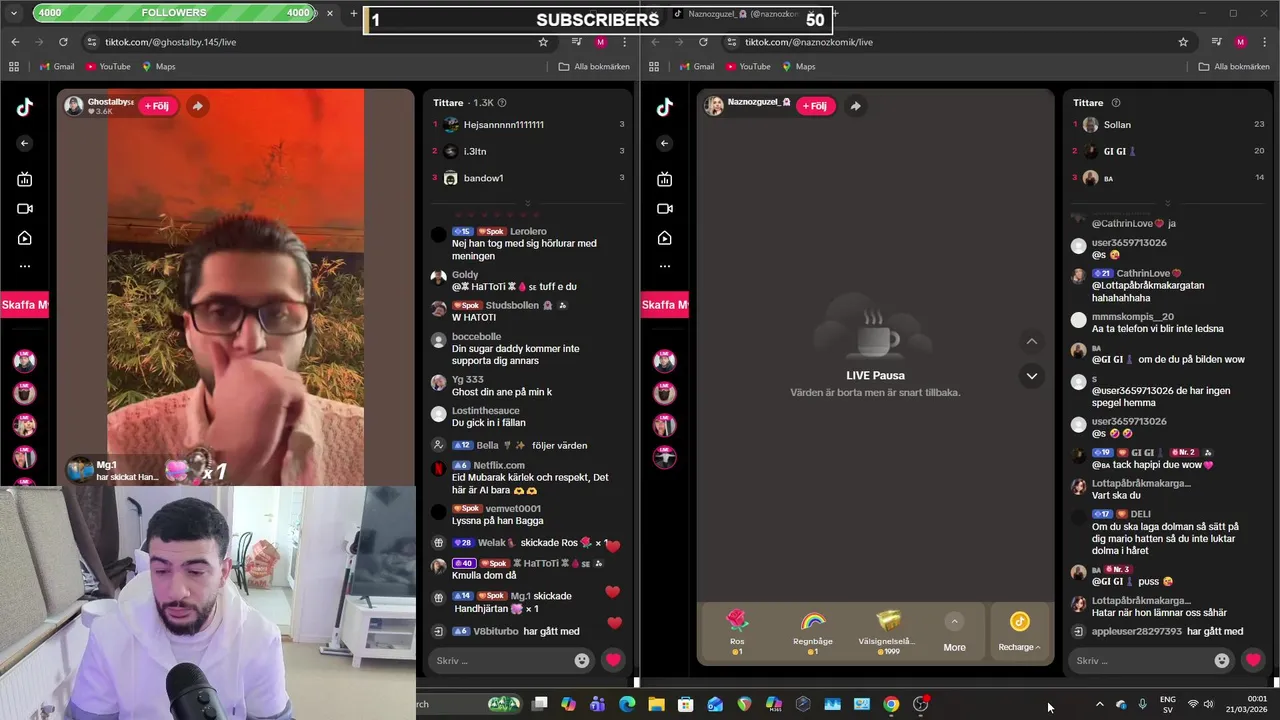Open the LIVE TV icon in left sidebar
The image size is (1280, 720).
point(25,179)
